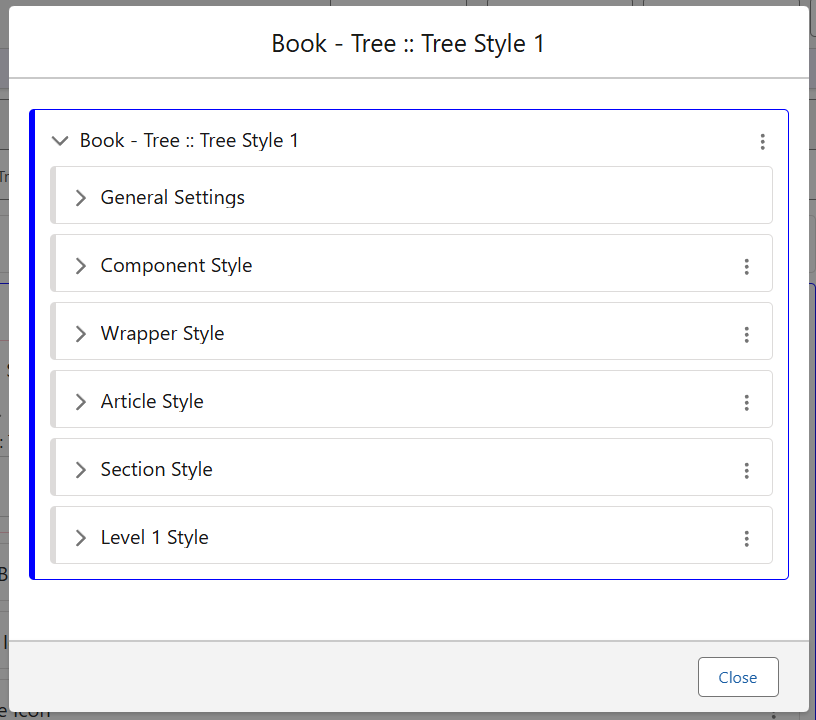The height and width of the screenshot is (720, 816).
Task: Open the Component Style options menu
Action: [x=746, y=267]
